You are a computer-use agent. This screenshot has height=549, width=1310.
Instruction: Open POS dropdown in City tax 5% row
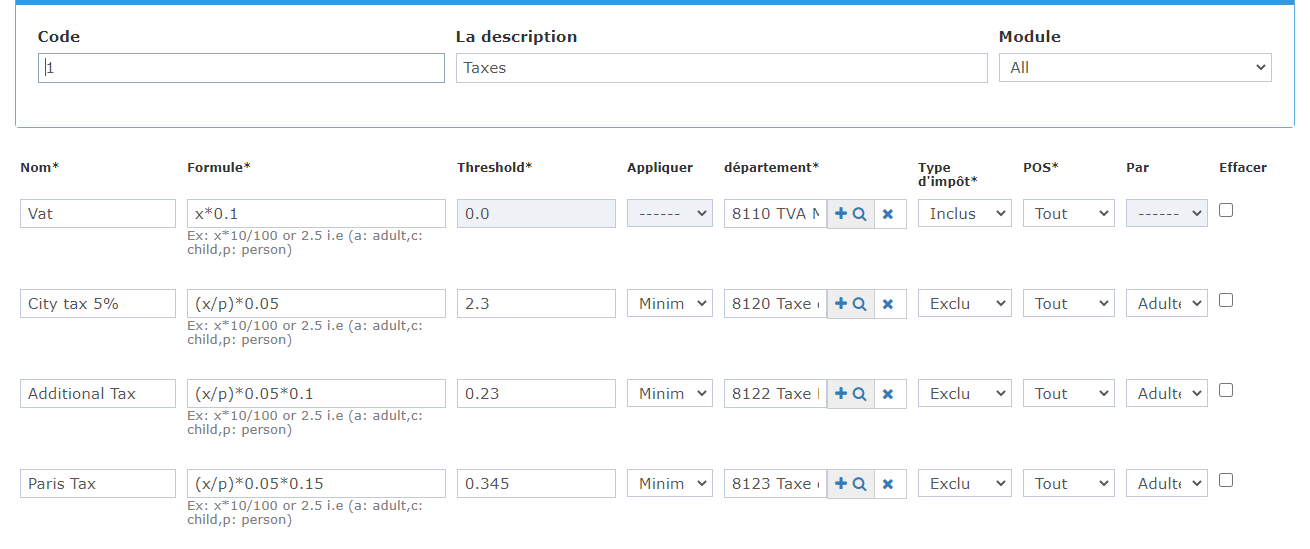(1068, 304)
